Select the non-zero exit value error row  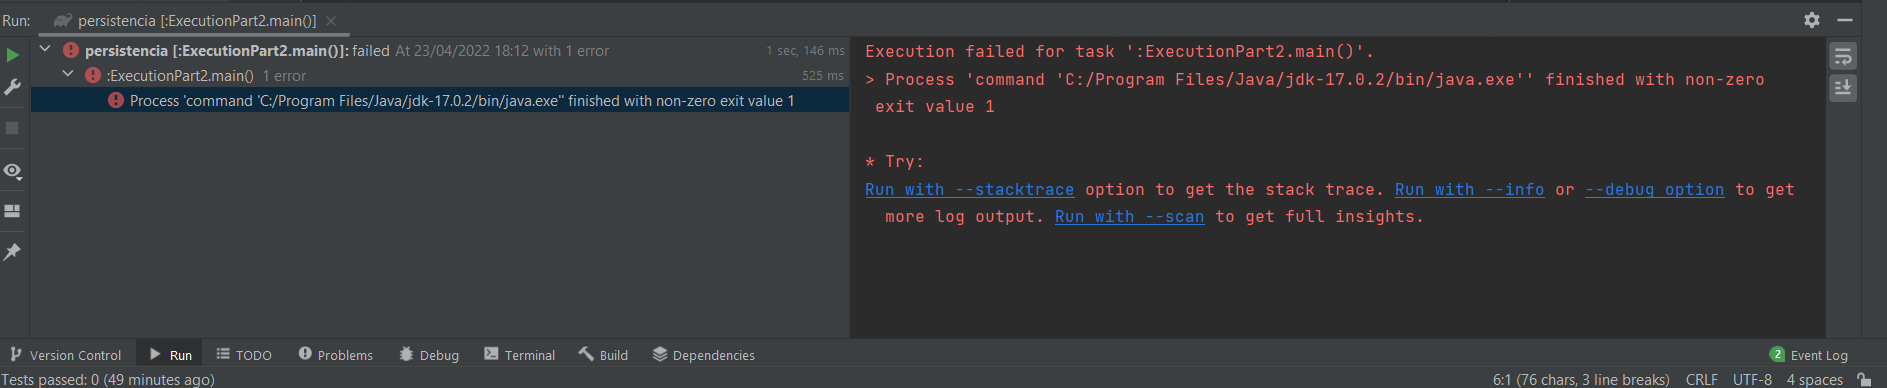click(x=440, y=100)
